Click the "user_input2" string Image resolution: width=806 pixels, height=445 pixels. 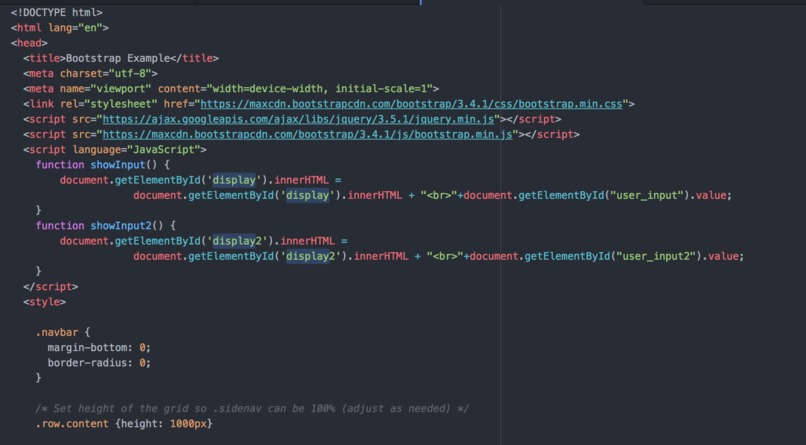pos(656,256)
